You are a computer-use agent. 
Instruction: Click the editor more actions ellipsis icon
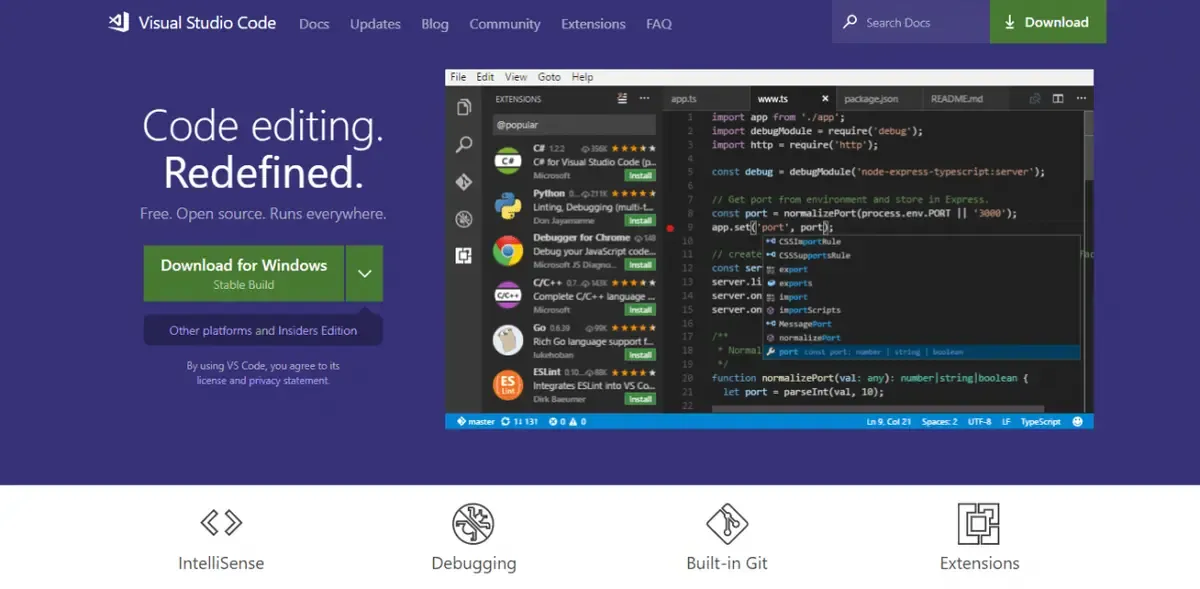point(1080,99)
